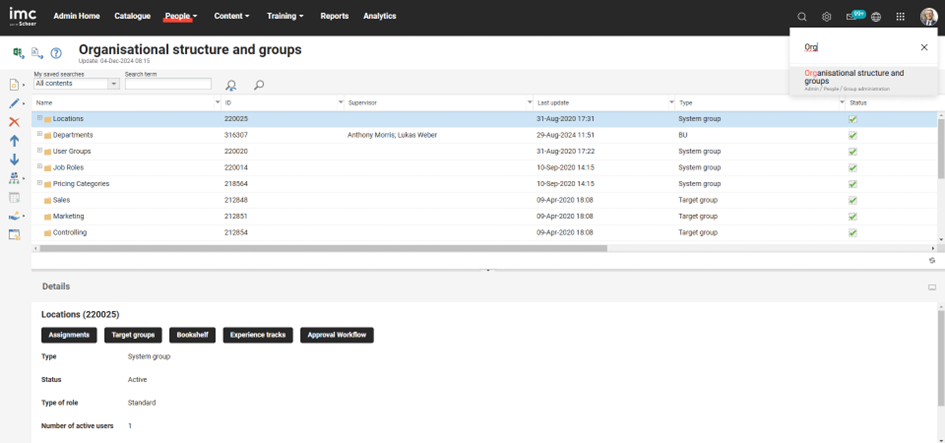
Task: Open the Training menu
Action: coord(285,16)
